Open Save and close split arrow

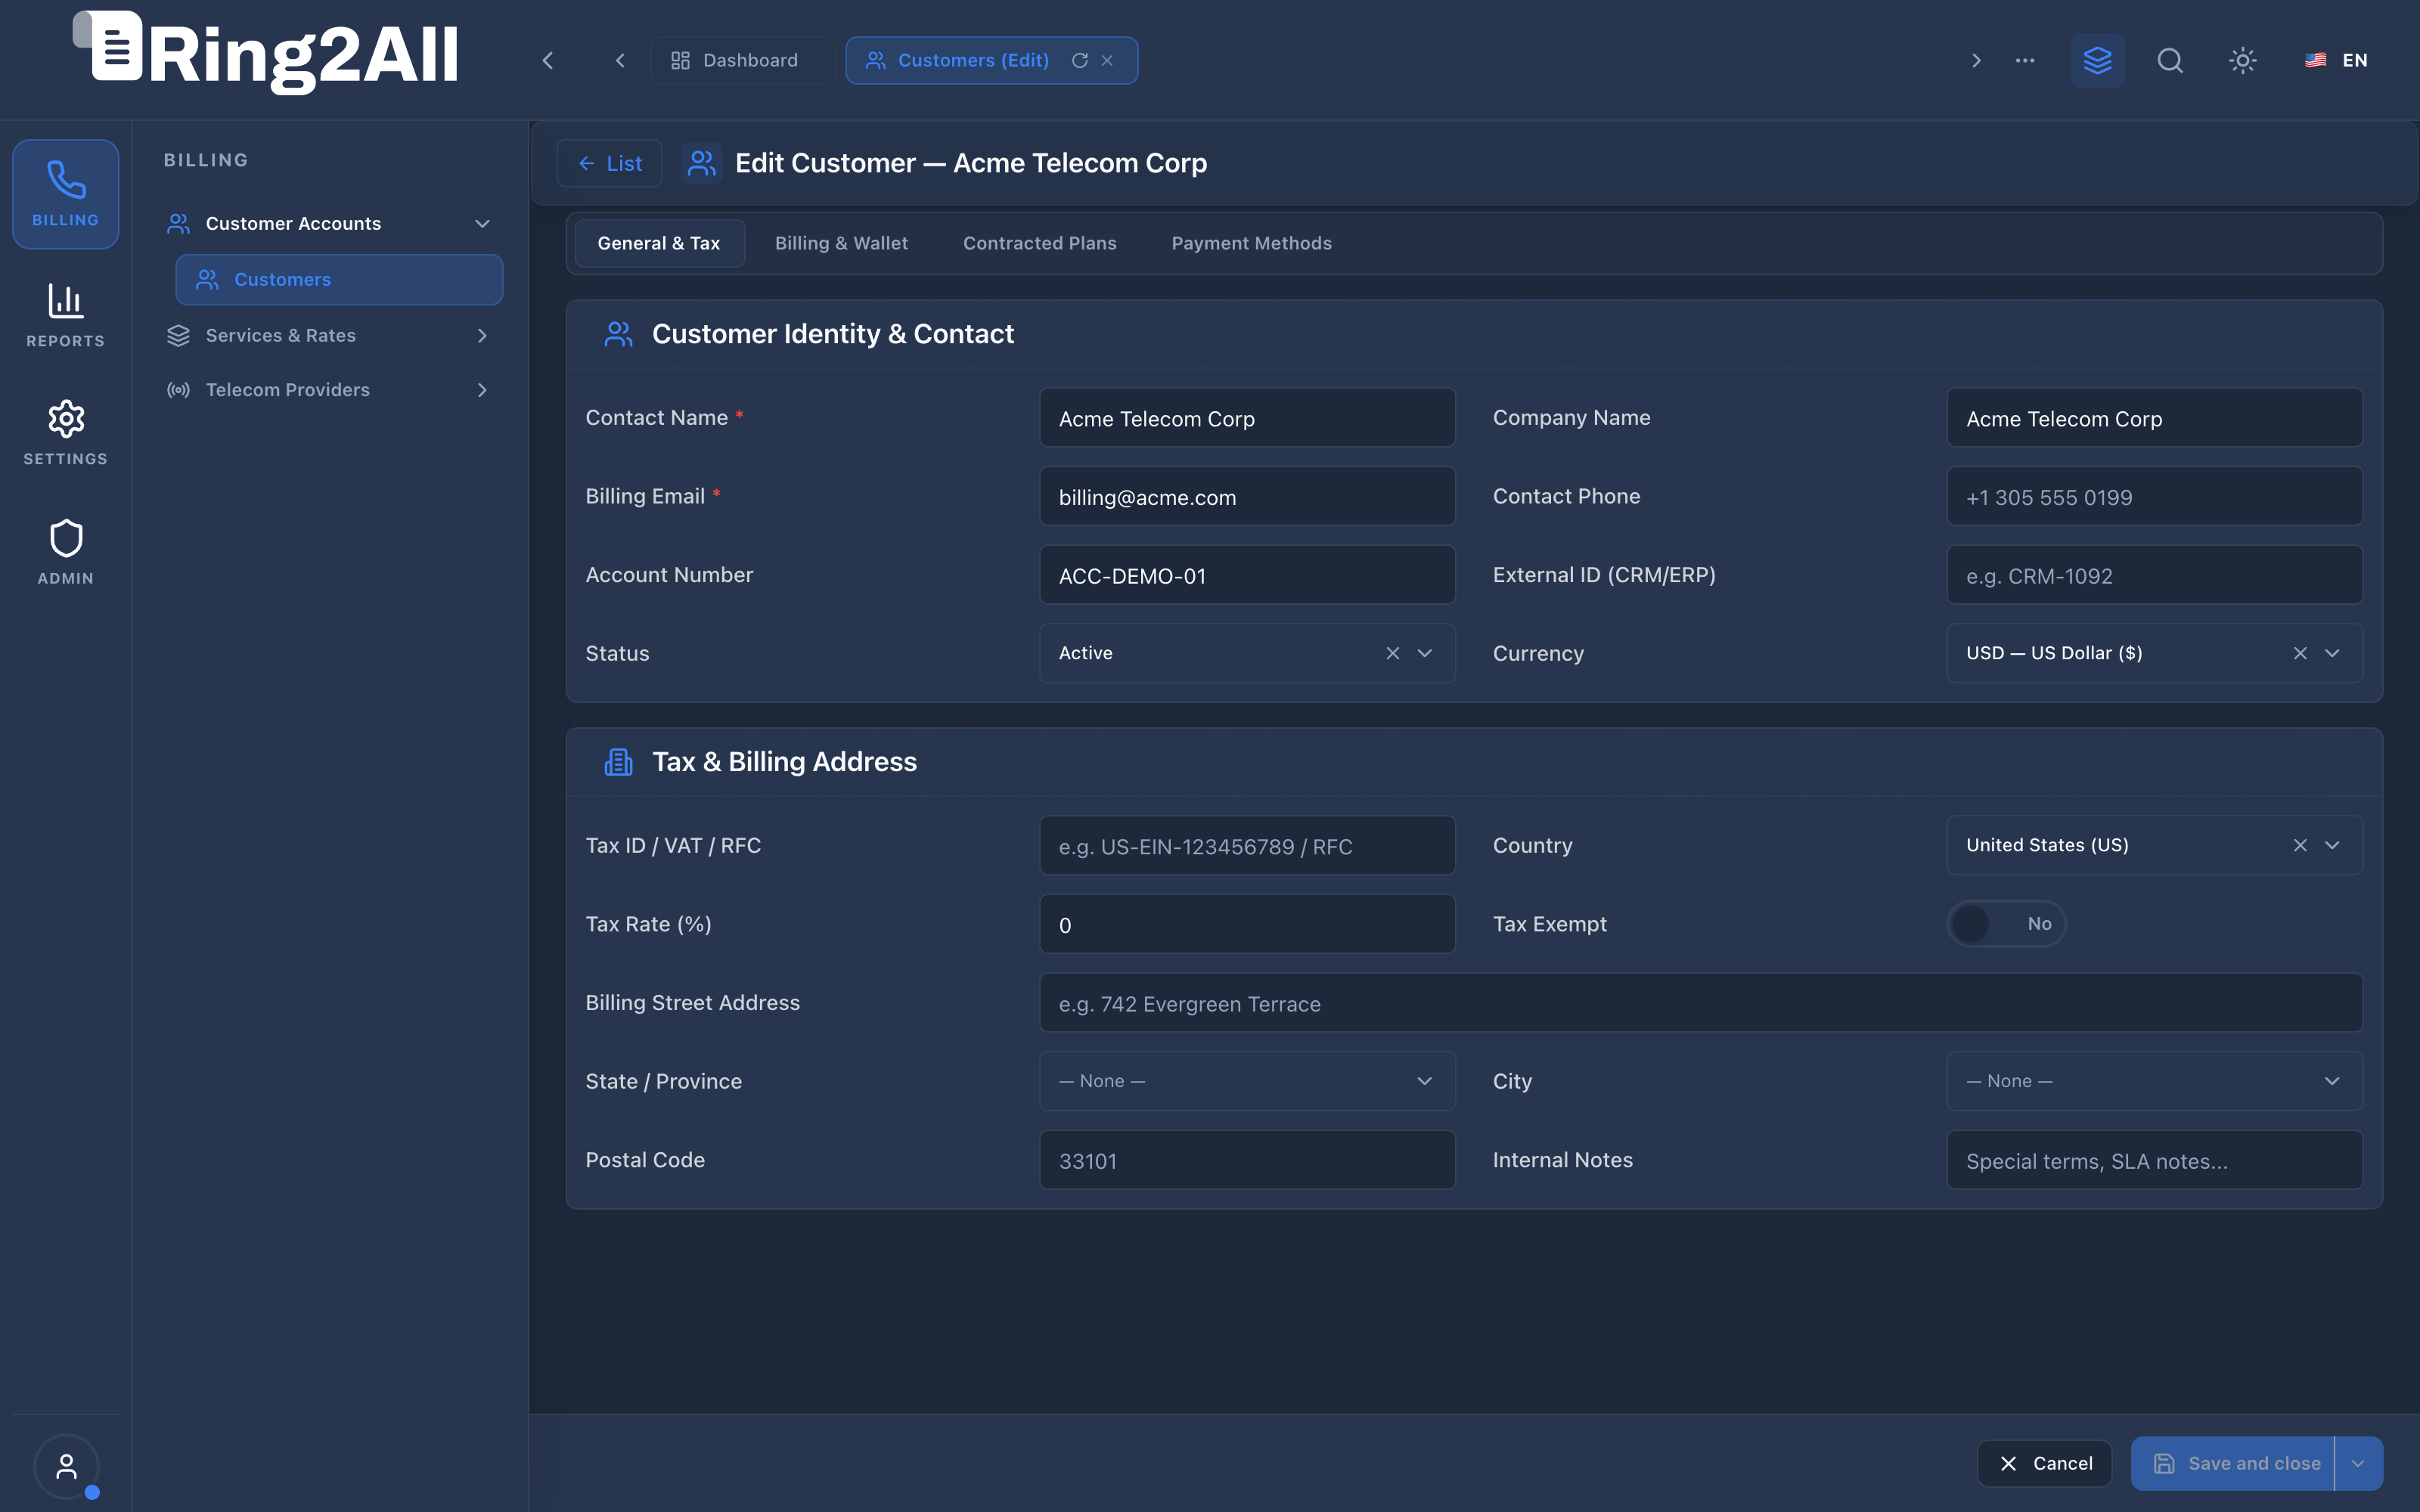(x=2358, y=1464)
